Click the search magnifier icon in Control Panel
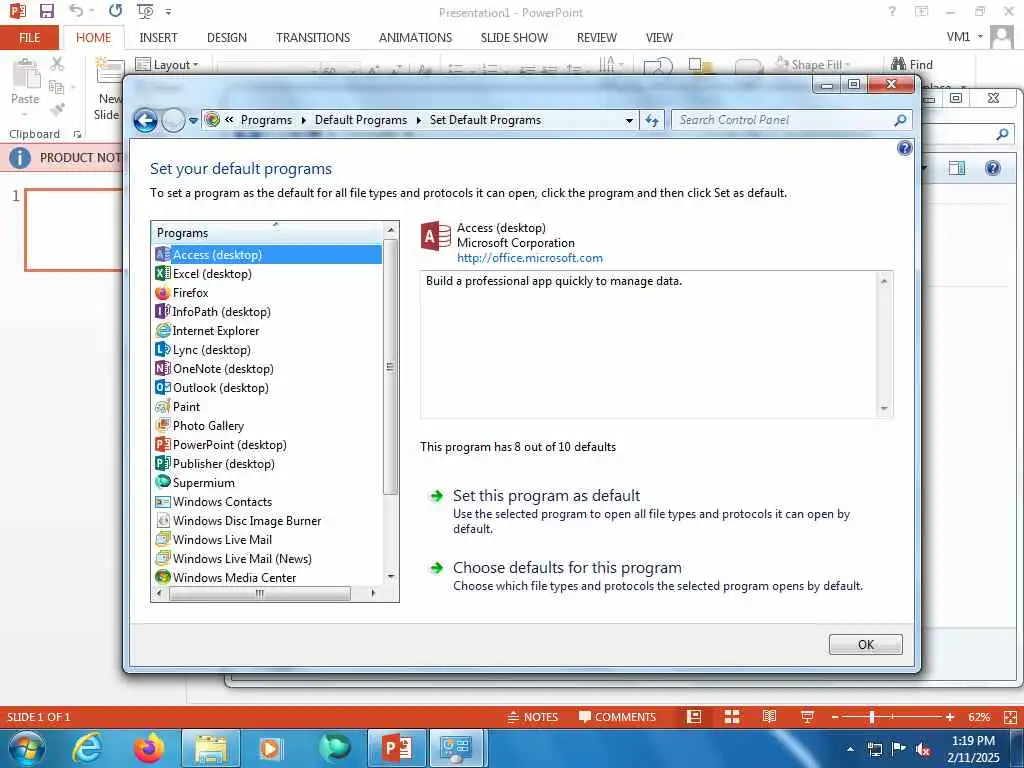 (900, 120)
